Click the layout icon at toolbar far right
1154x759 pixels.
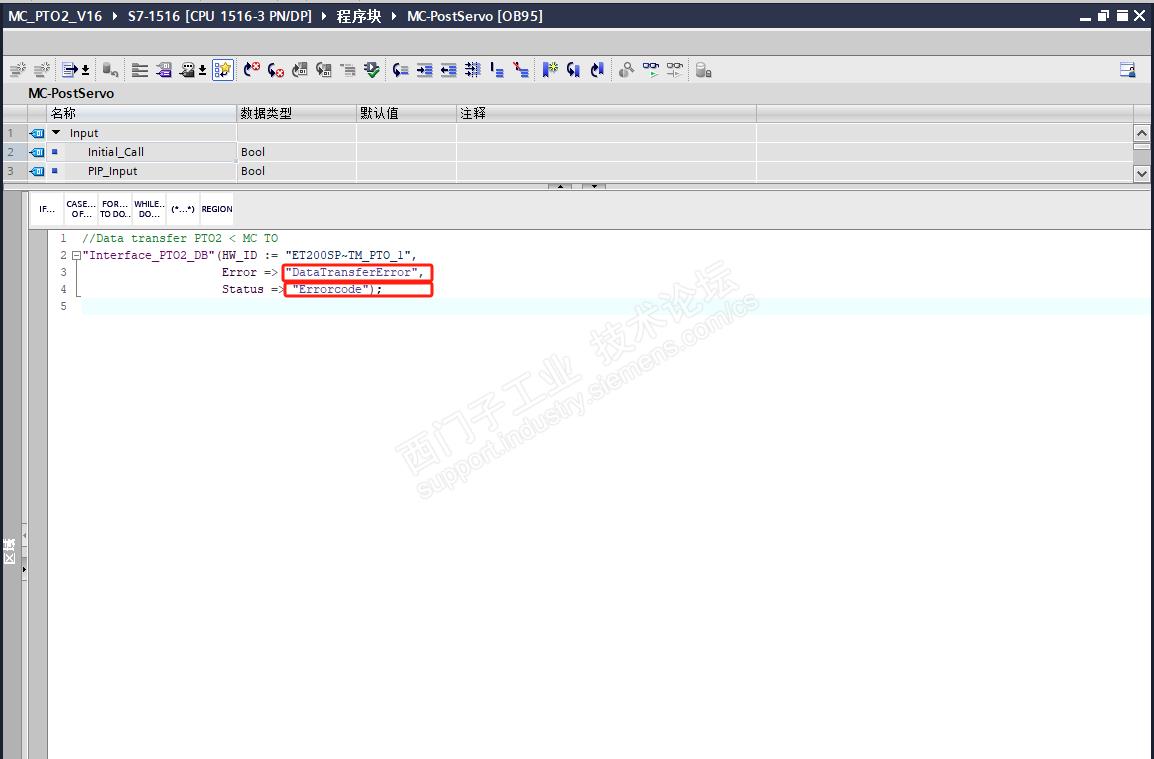click(x=1128, y=70)
